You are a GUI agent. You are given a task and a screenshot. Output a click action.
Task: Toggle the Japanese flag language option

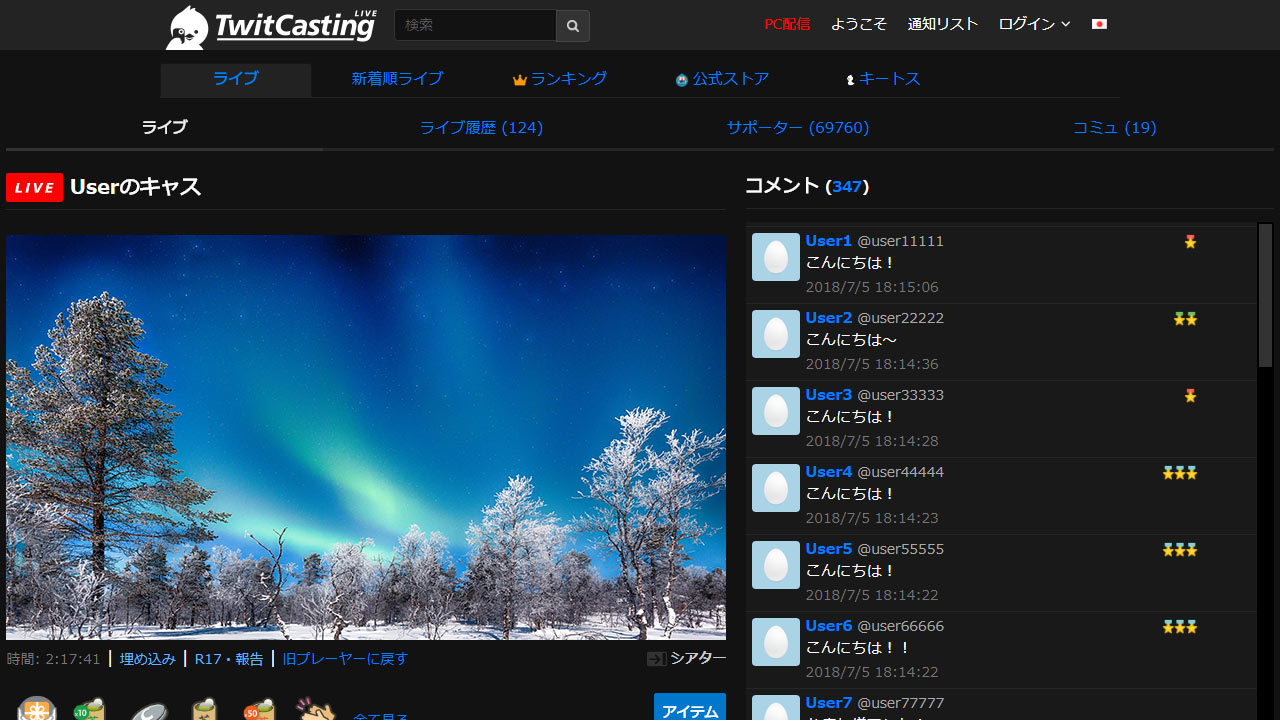1098,23
